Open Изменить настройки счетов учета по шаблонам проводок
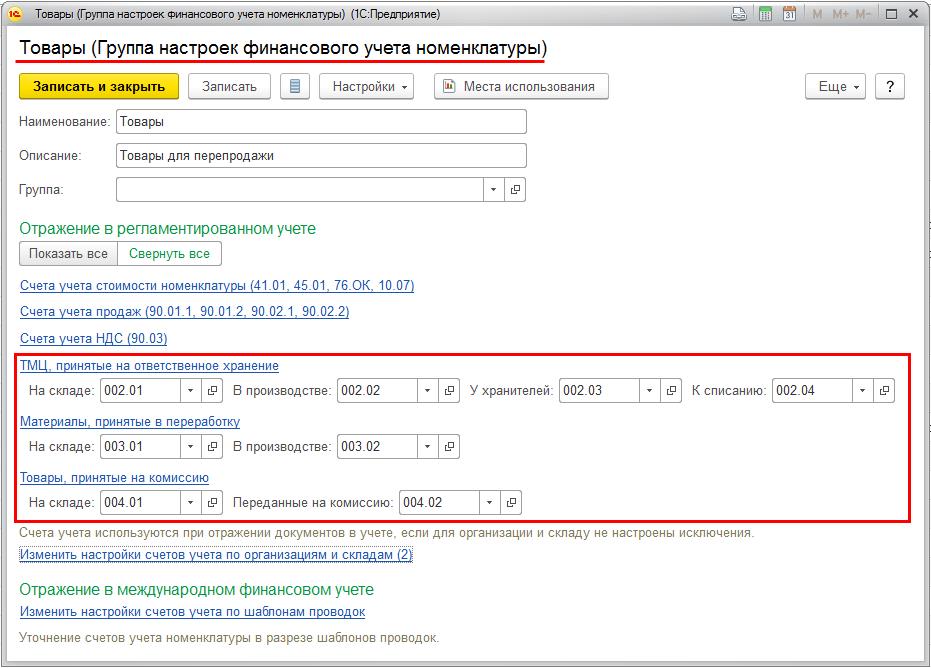 click(192, 612)
